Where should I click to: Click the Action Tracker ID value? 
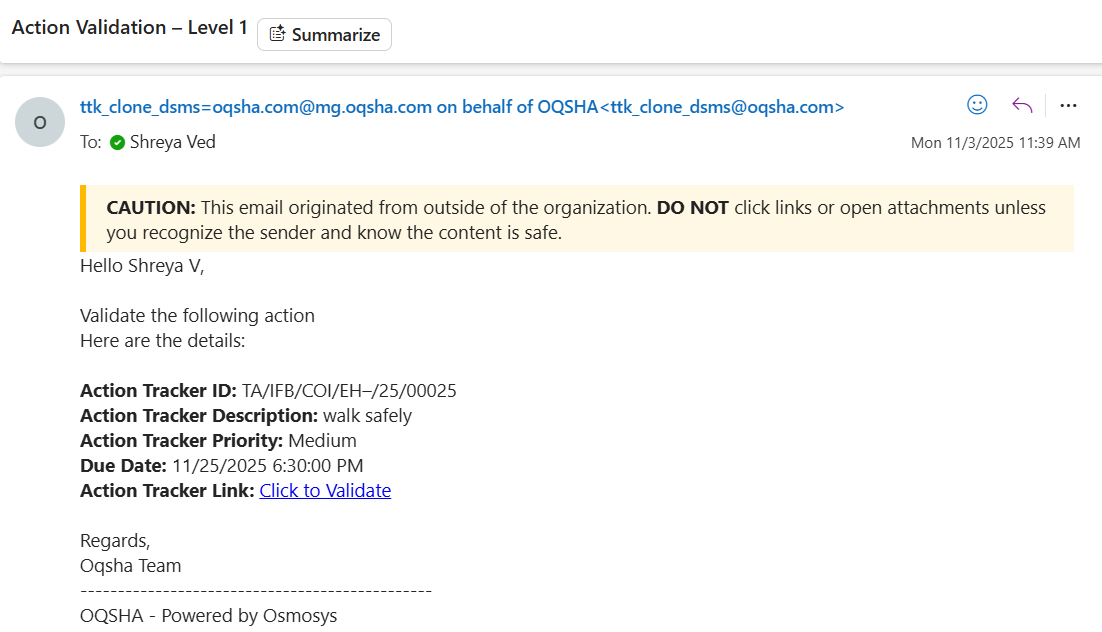point(349,391)
